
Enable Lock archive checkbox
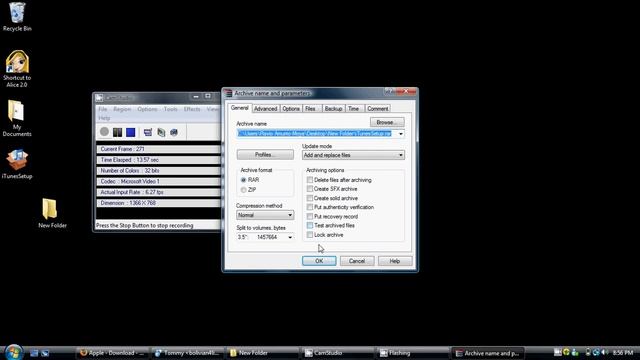click(310, 235)
